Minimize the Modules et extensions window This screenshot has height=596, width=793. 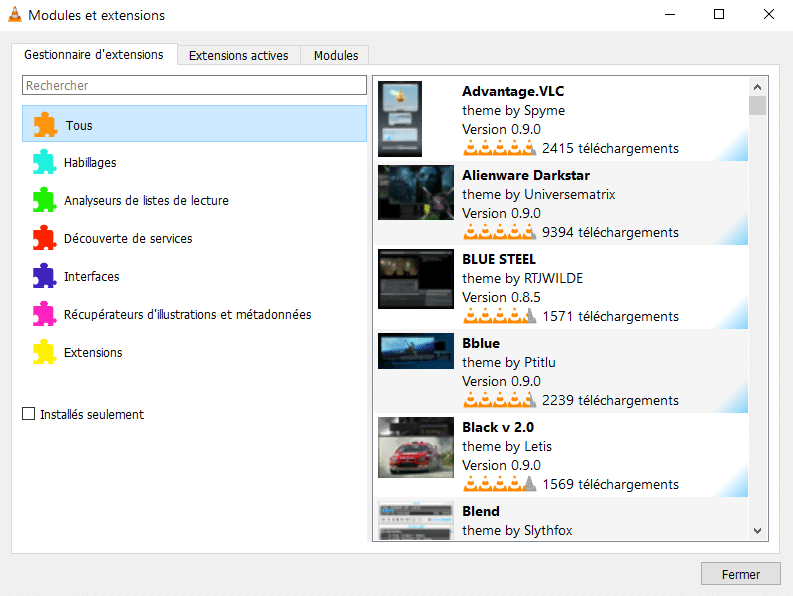click(x=670, y=14)
